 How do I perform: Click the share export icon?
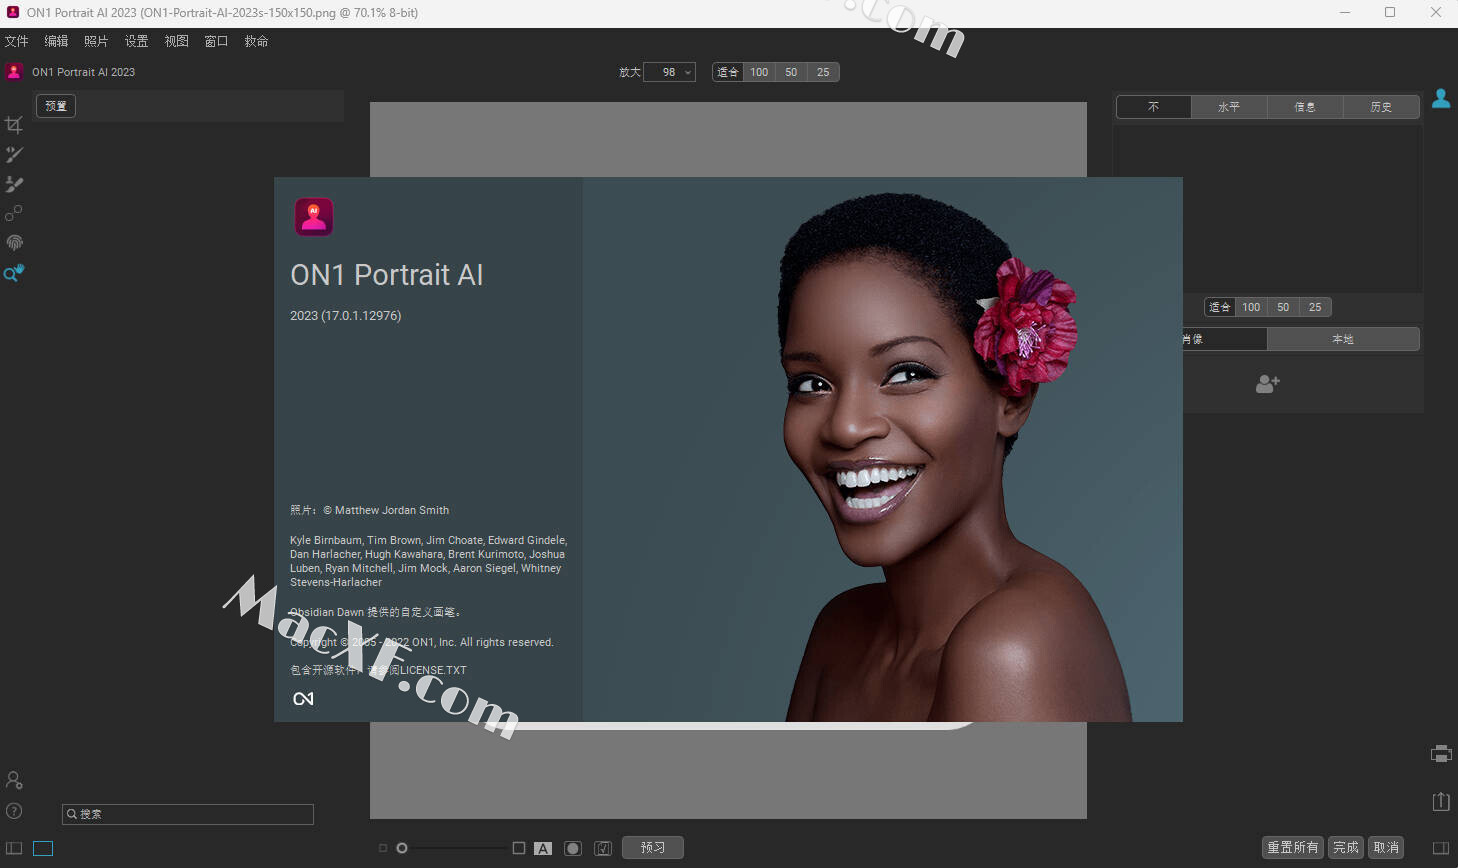click(1441, 801)
